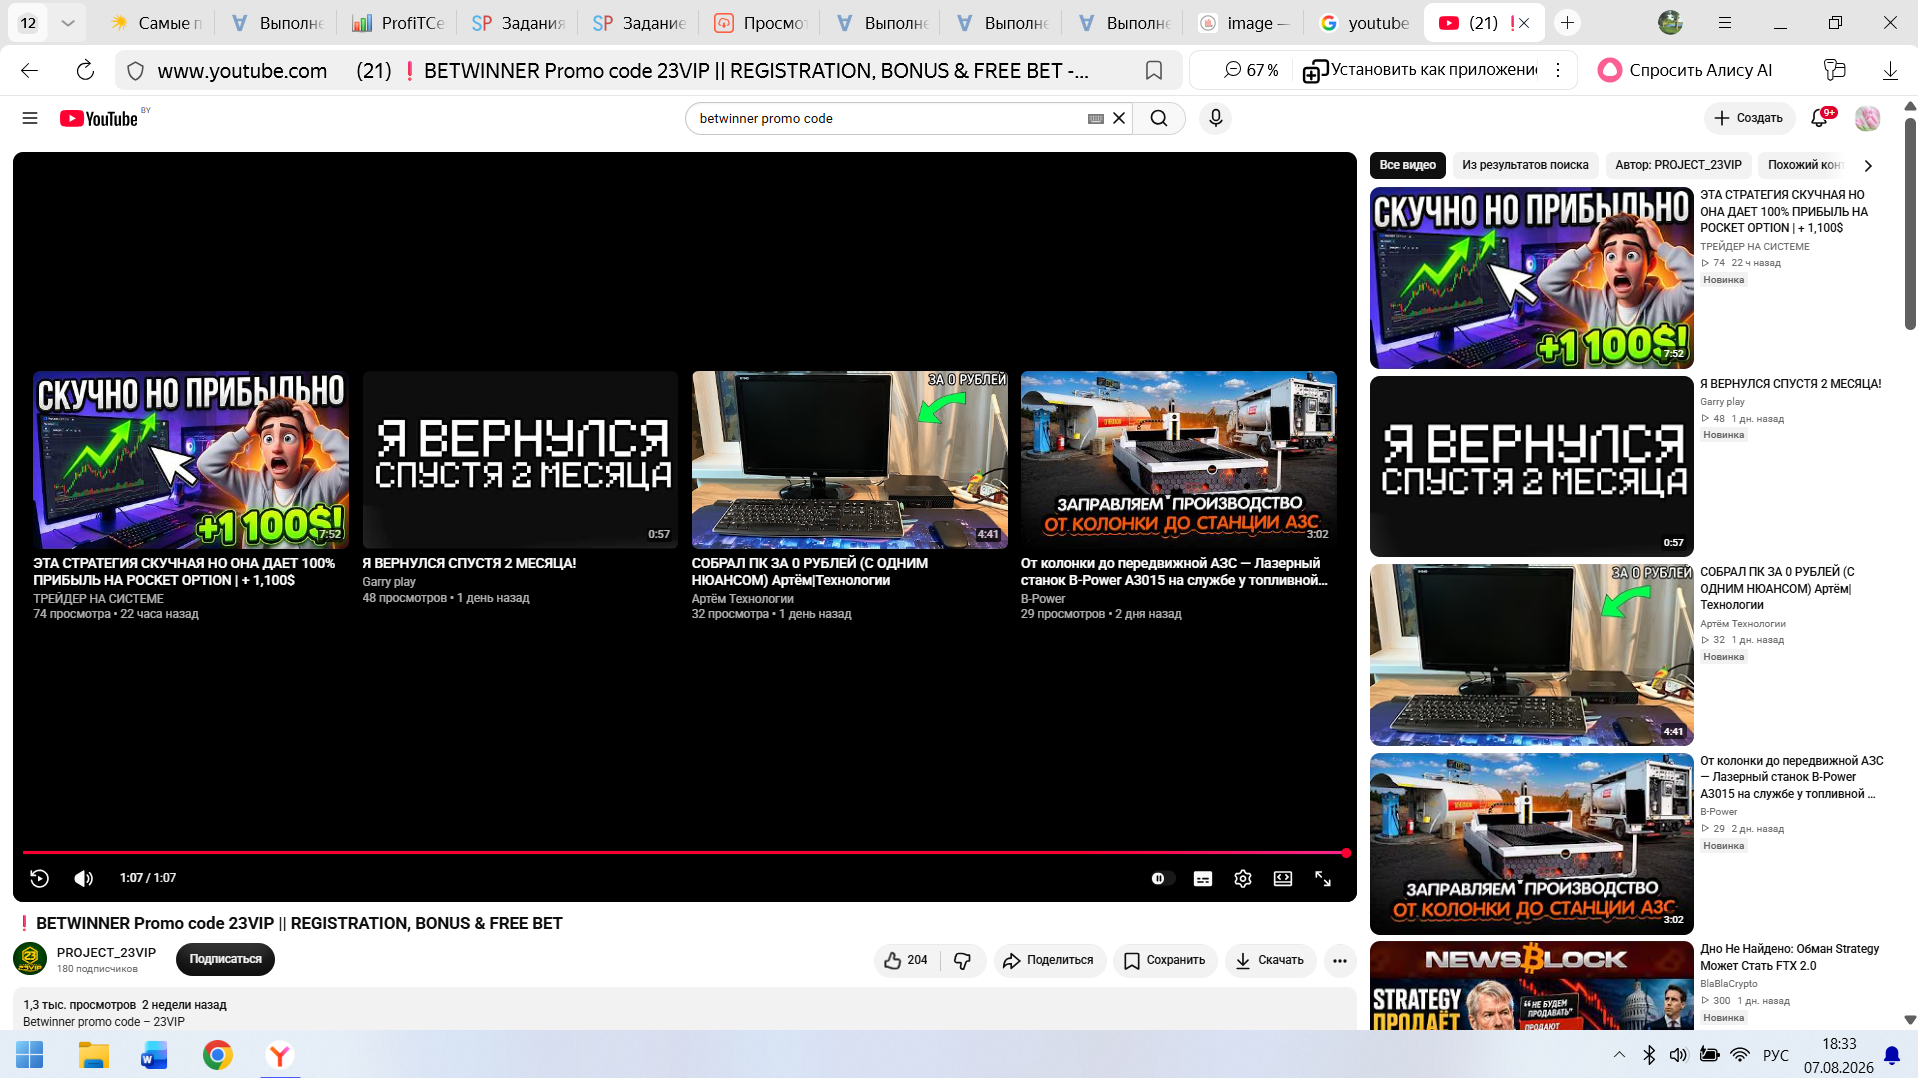Viewport: 1918px width, 1078px height.
Task: Enter full screen mode in player
Action: (x=1323, y=878)
